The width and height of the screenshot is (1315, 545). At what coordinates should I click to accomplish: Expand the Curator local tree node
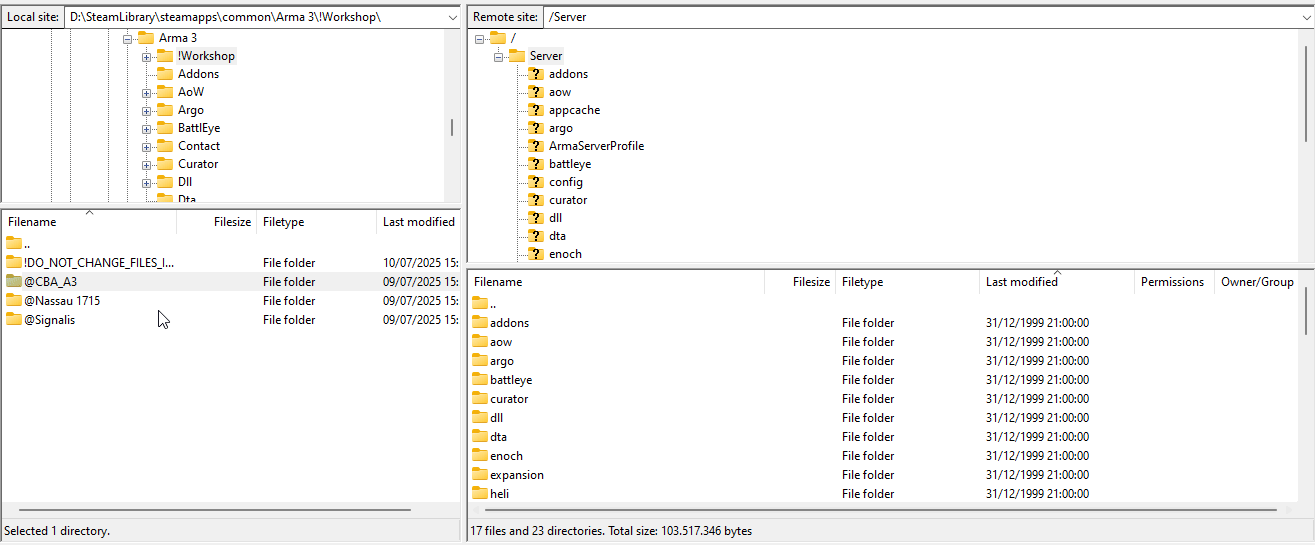(146, 164)
